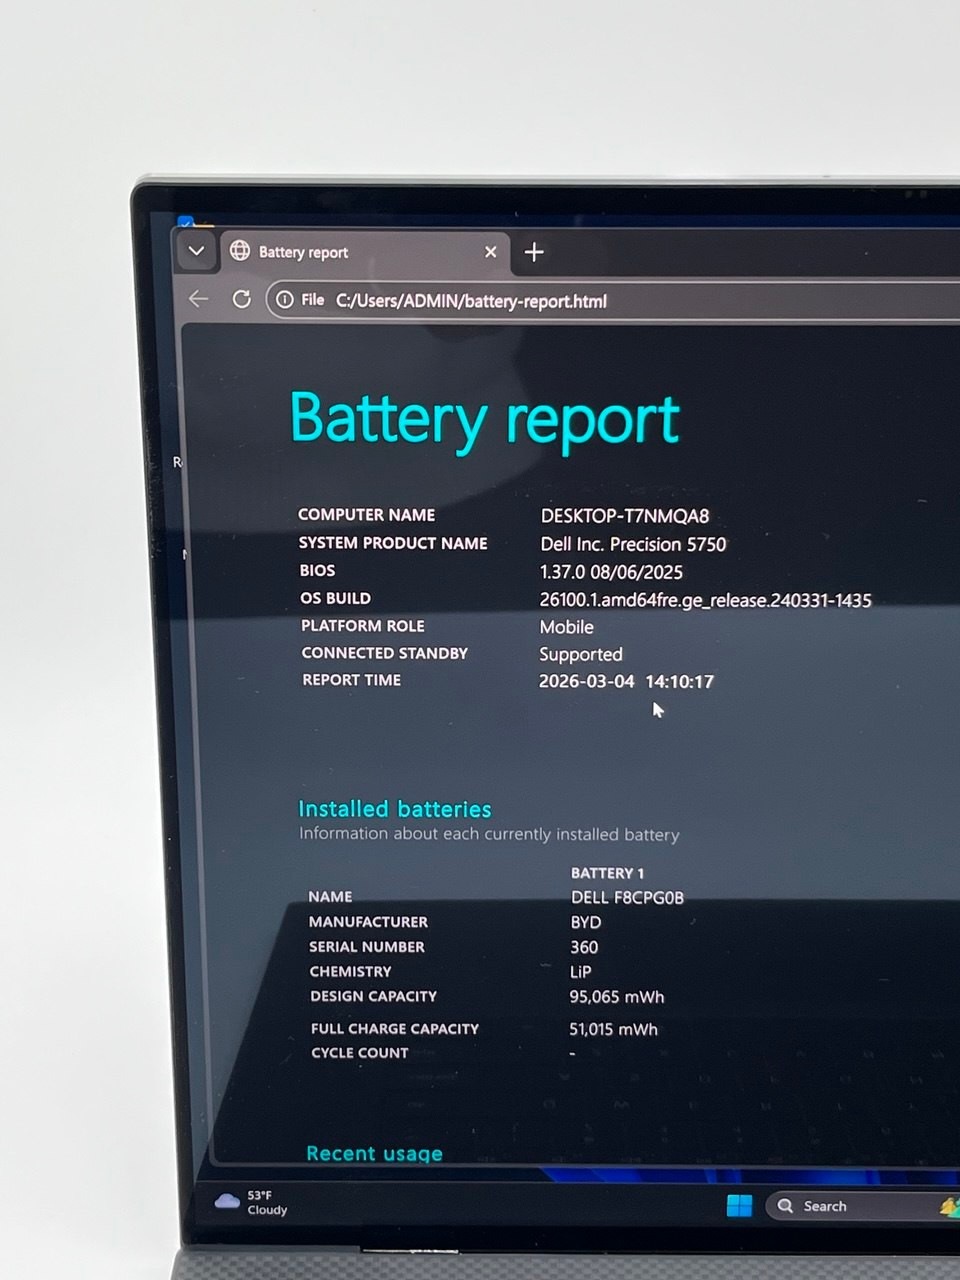Select the DESKTOP-T7NMQA8 value
960x1280 pixels.
625,516
